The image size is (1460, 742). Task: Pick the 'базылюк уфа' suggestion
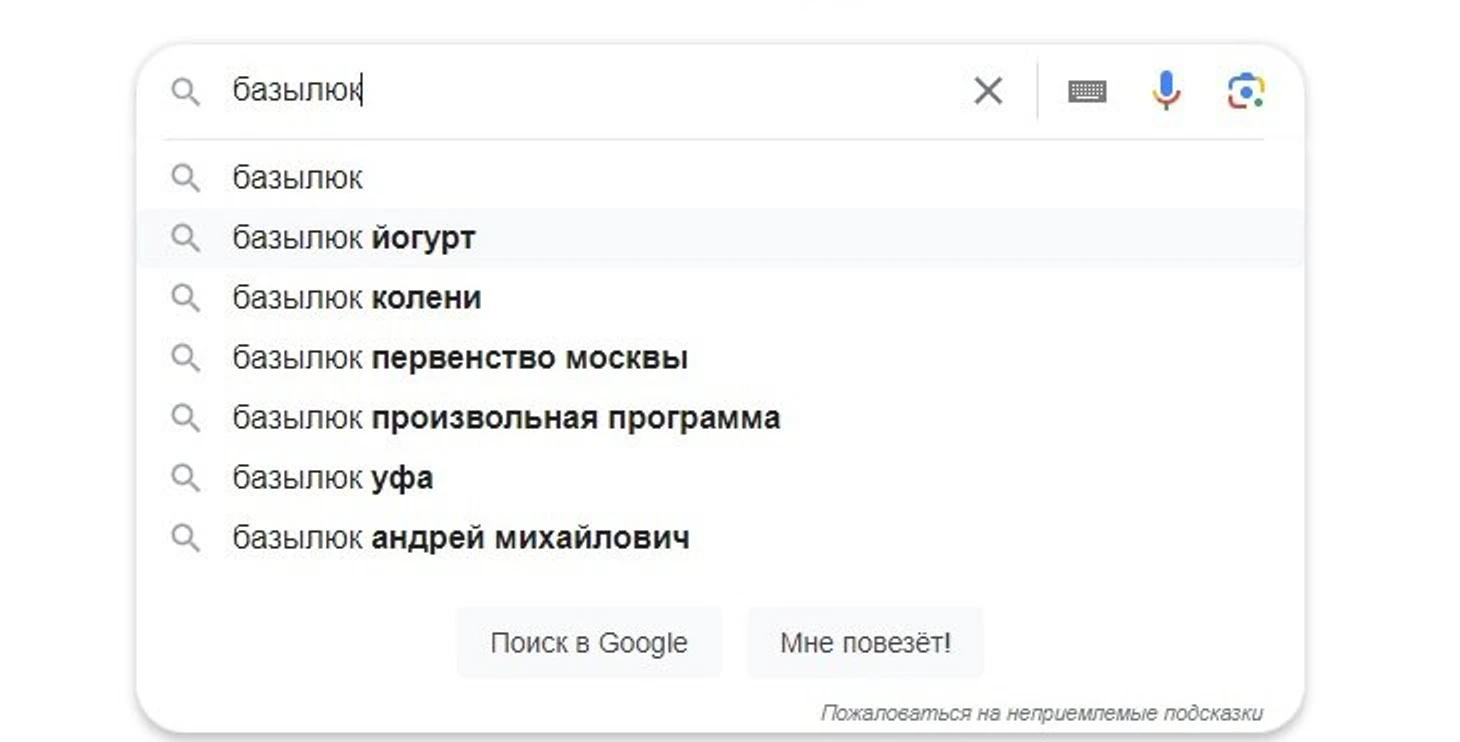click(333, 478)
